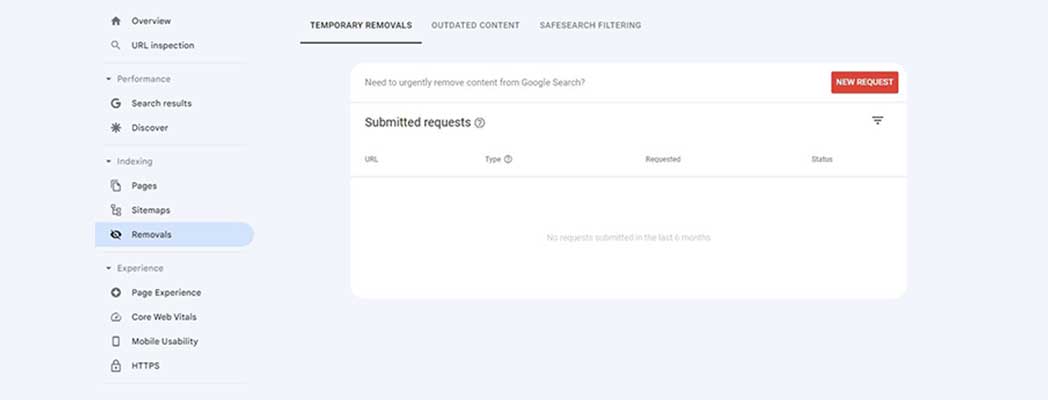Click the Pages document icon

click(116, 186)
